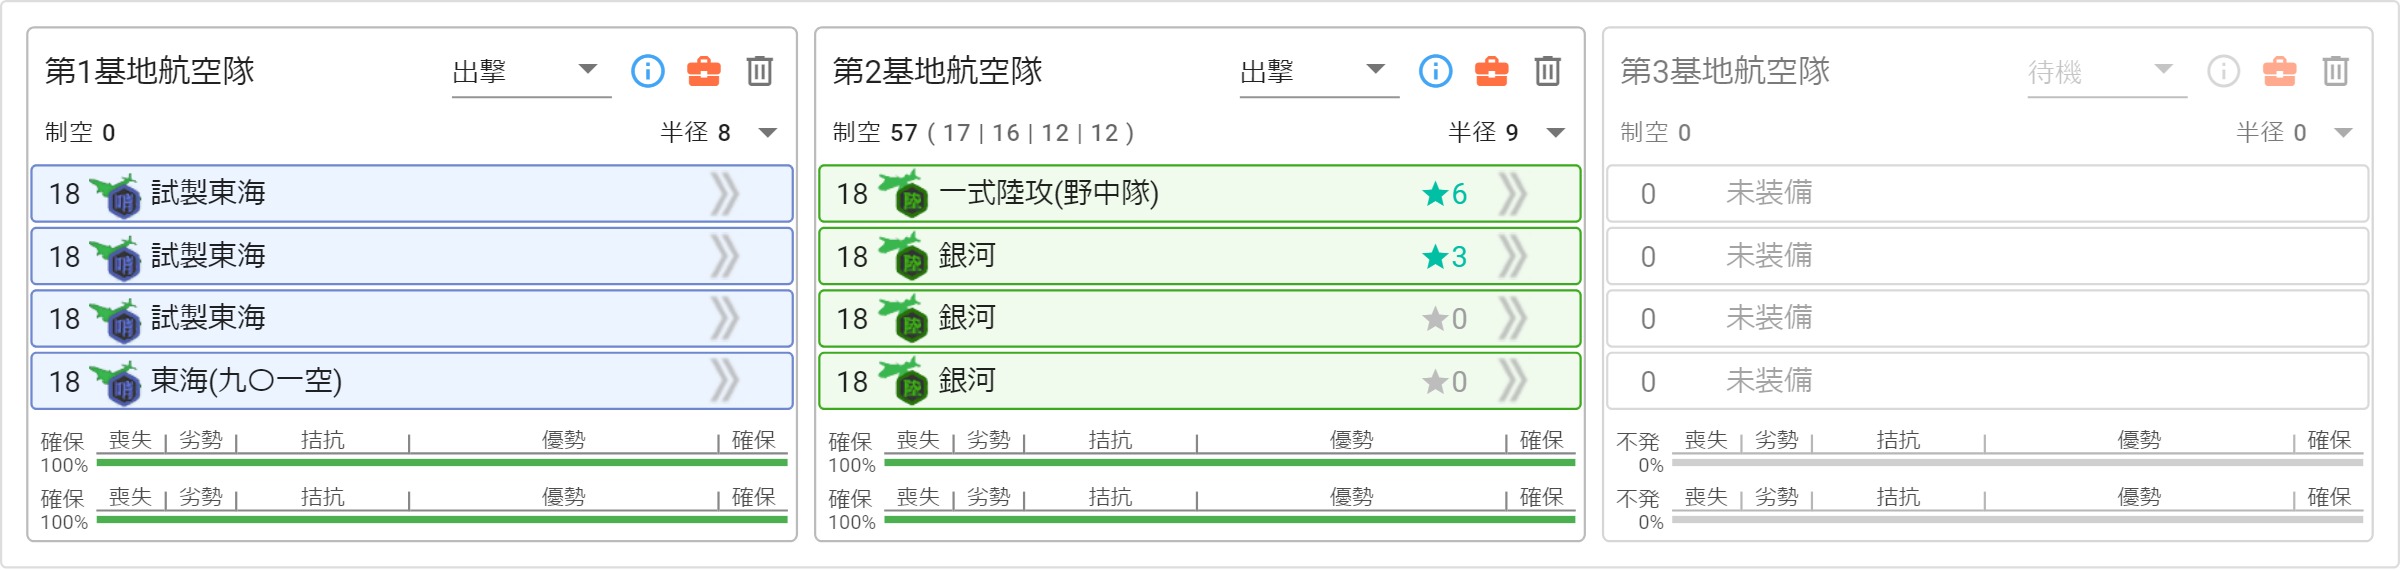Open info icon for 第1基地航空隊
Screen dimensions: 2400x570
(647, 71)
